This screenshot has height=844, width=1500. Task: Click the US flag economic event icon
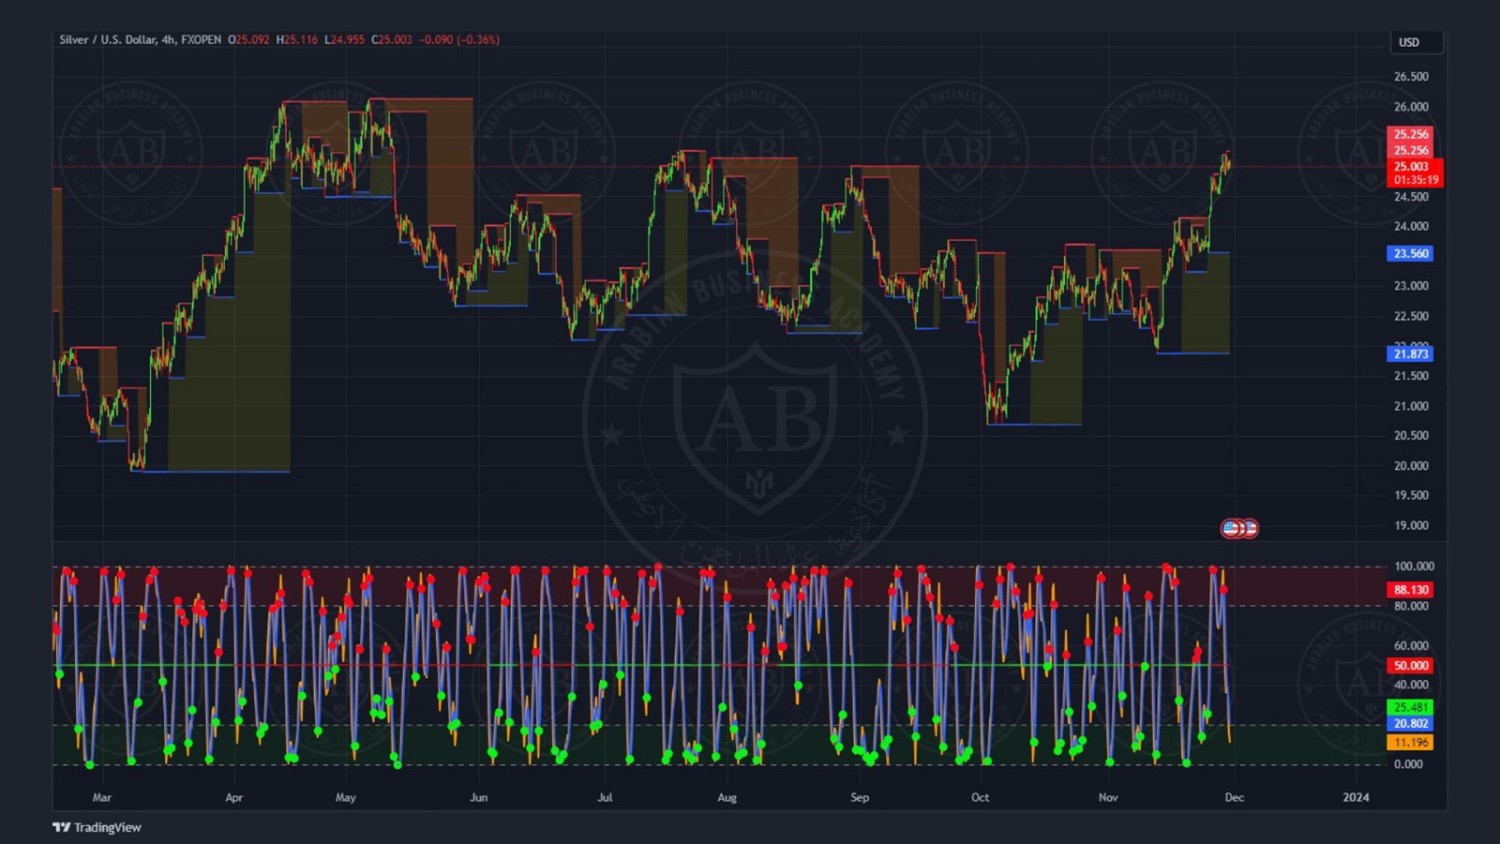point(1233,528)
